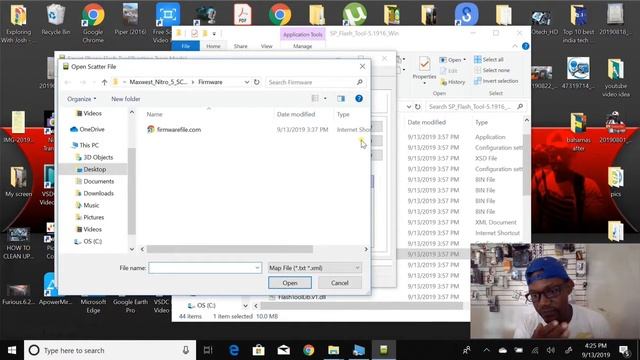Select This PC in navigation pane
Screen dimensions: 640x360
[85, 145]
